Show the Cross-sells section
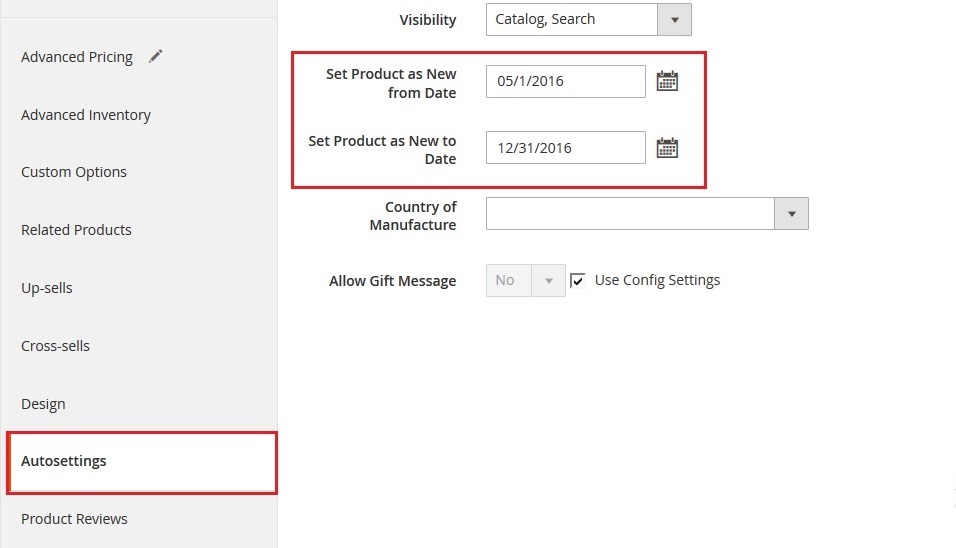This screenshot has width=956, height=548. 55,346
